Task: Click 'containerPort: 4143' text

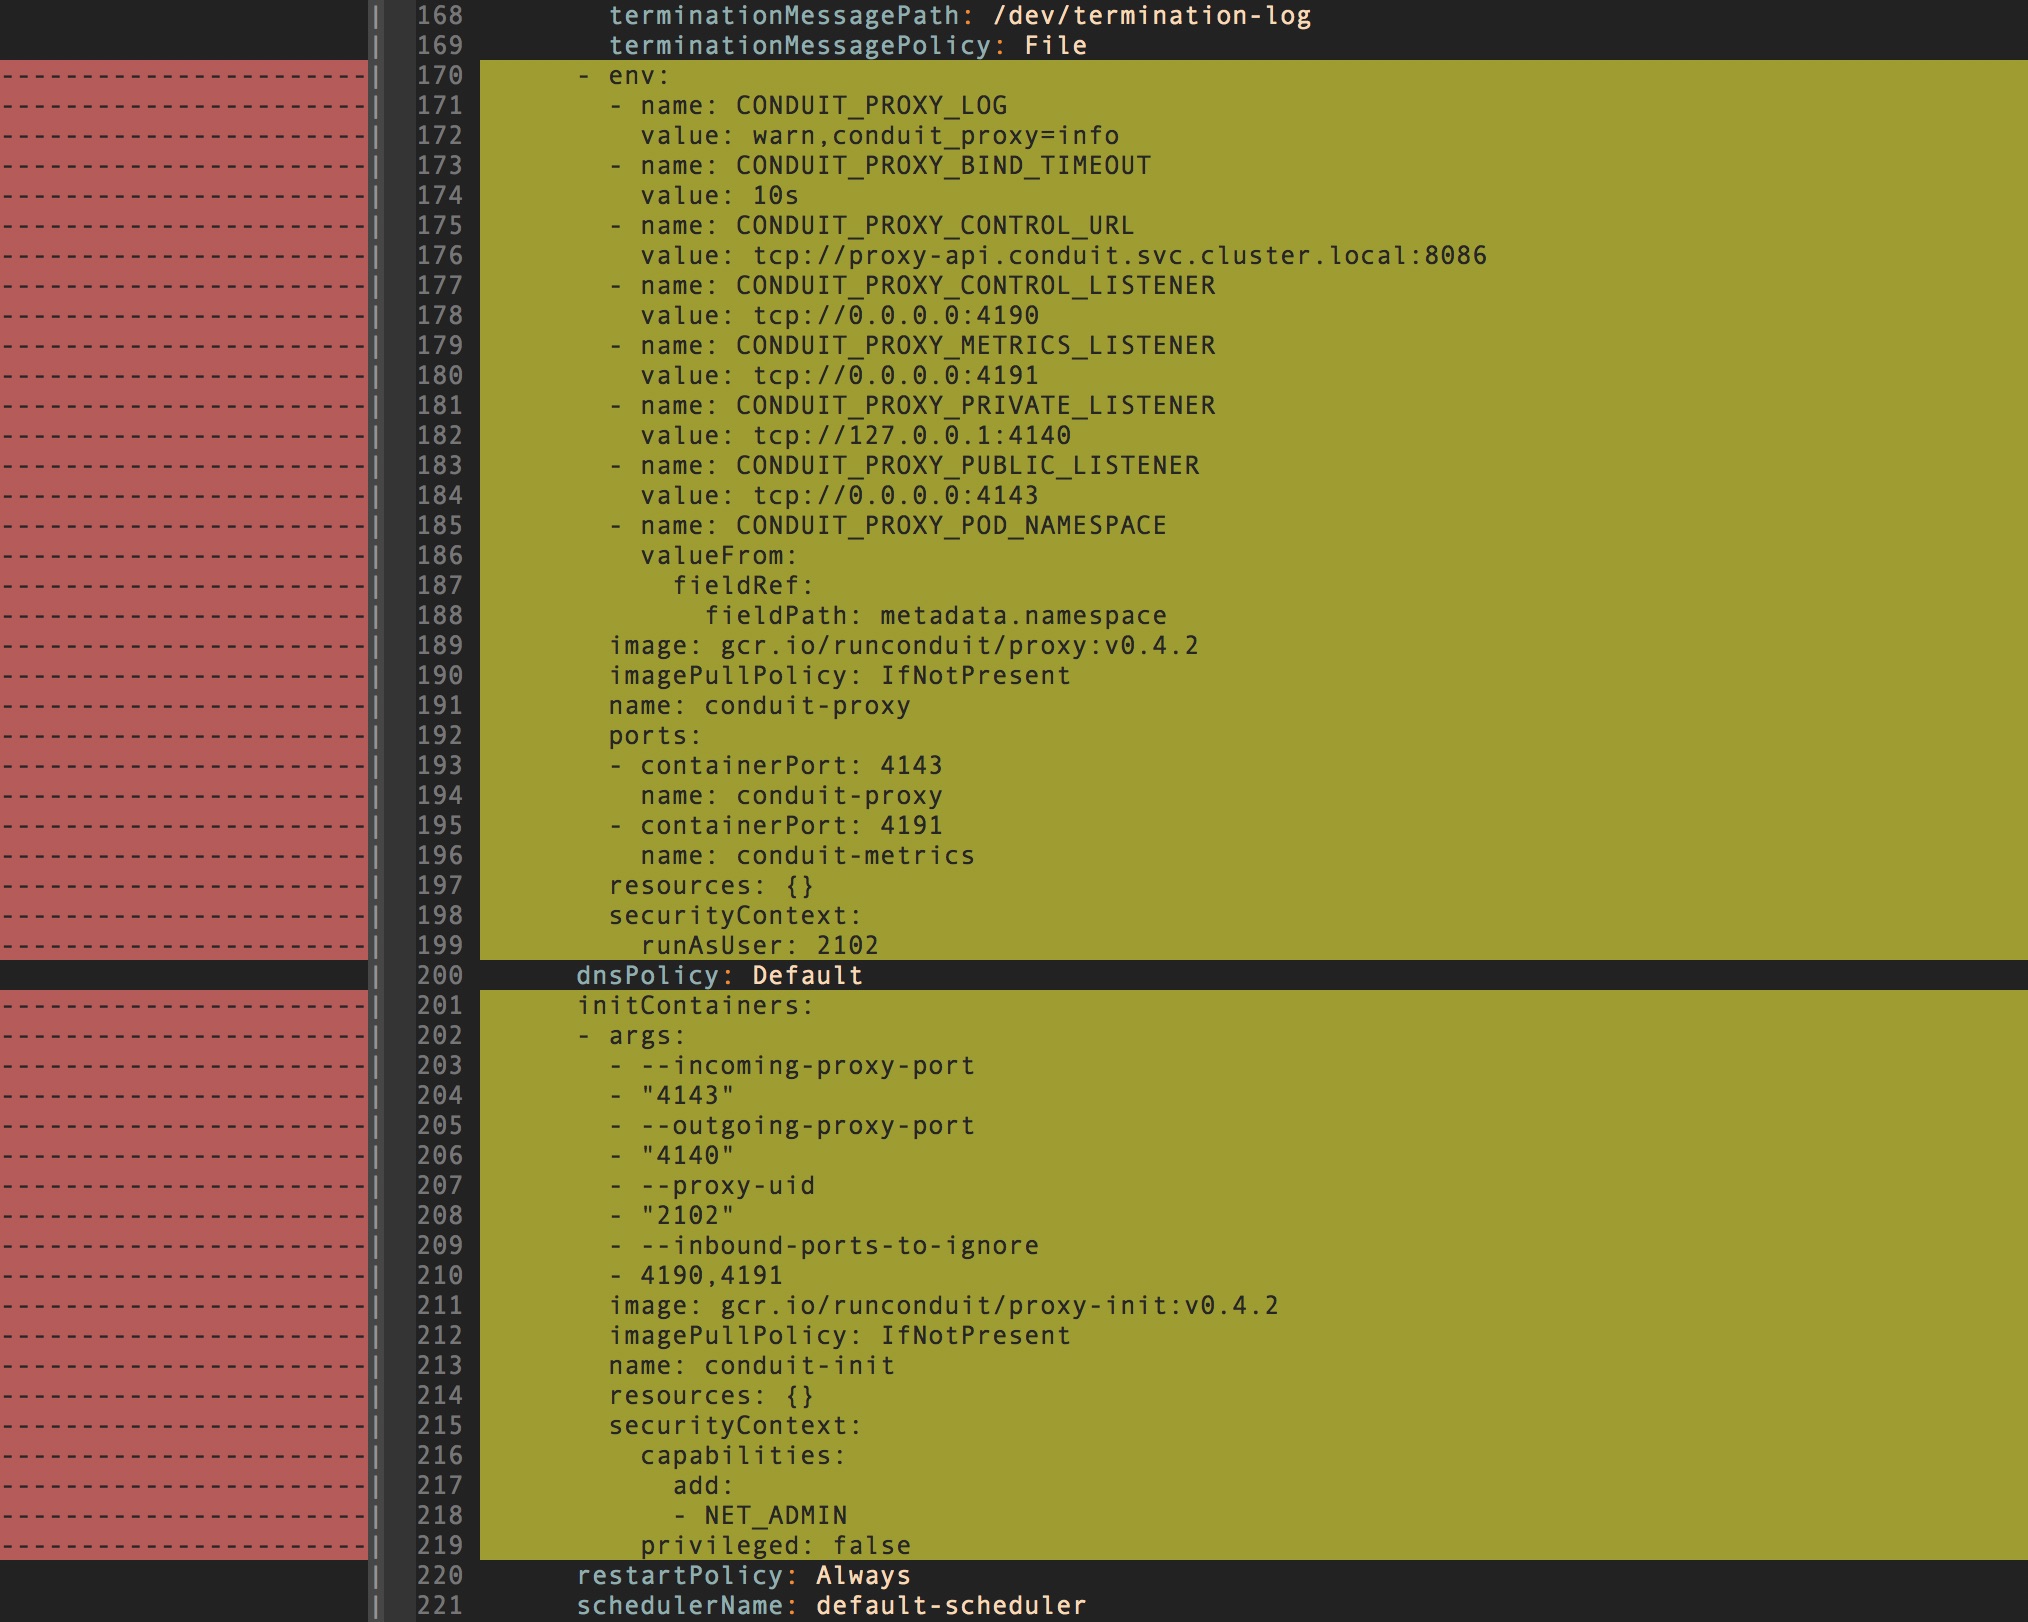Action: click(792, 766)
